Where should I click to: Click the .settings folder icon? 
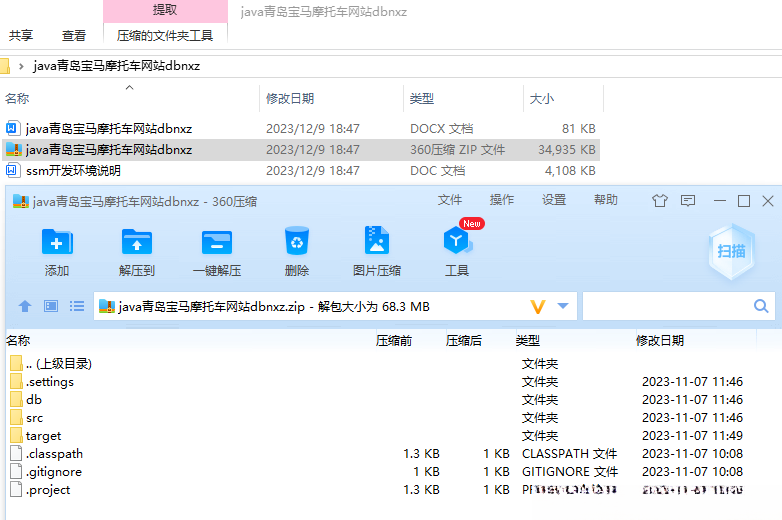(16, 382)
